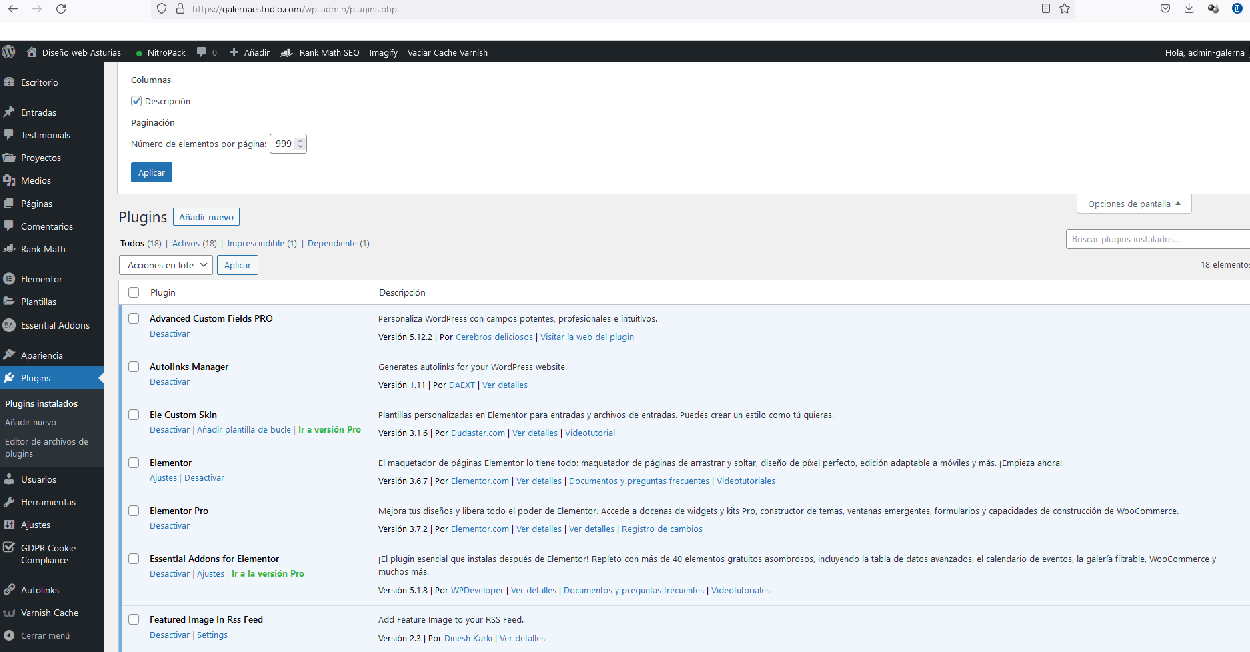Click the elements per page number field
Screen dimensions: 1250x652
(x=288, y=144)
